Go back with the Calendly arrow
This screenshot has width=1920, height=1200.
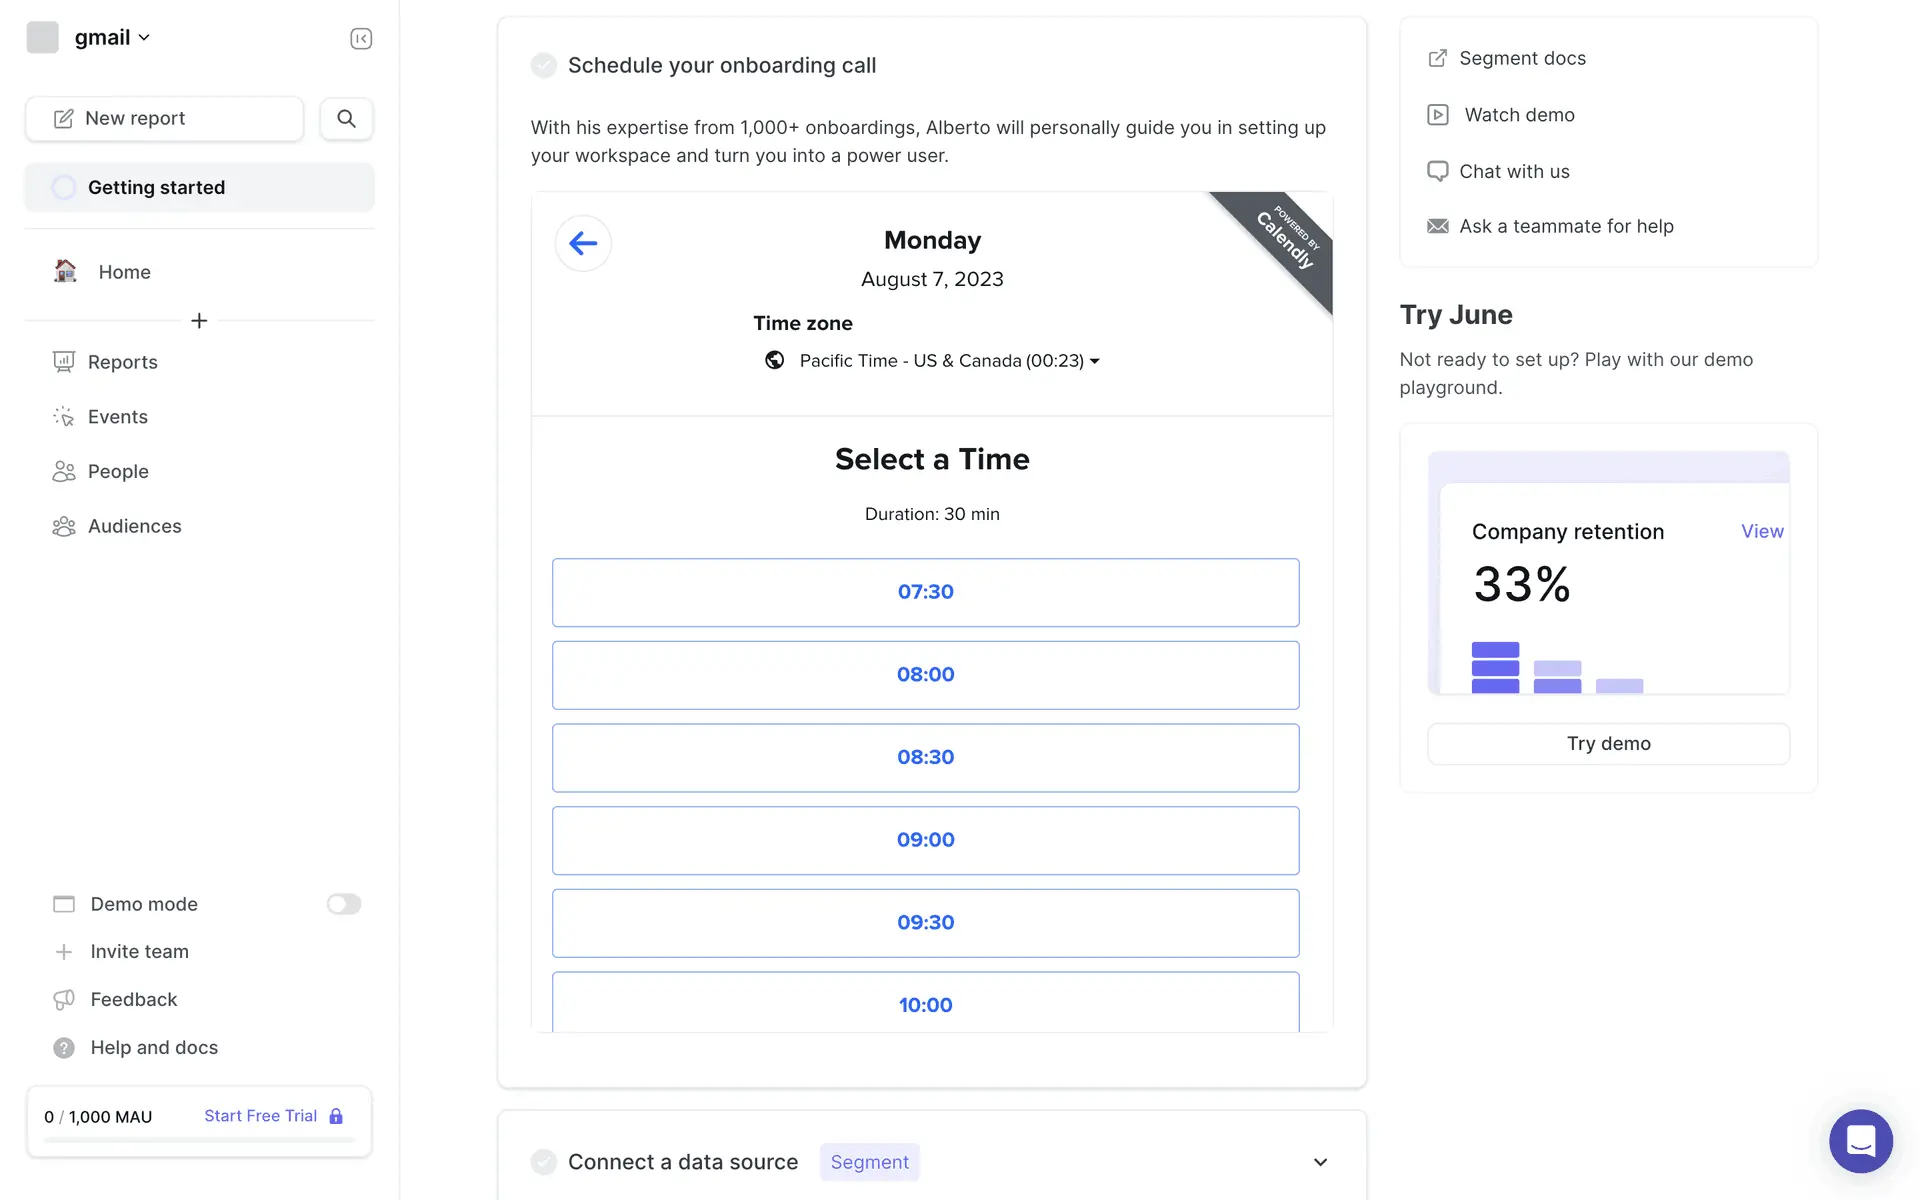tap(583, 243)
